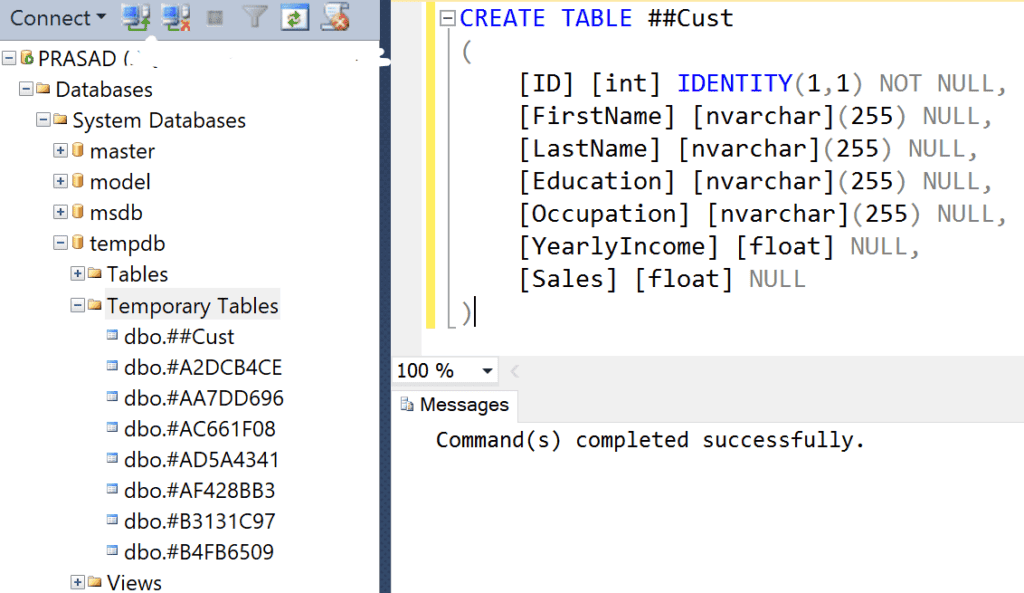Expand the master database node

tap(62, 151)
